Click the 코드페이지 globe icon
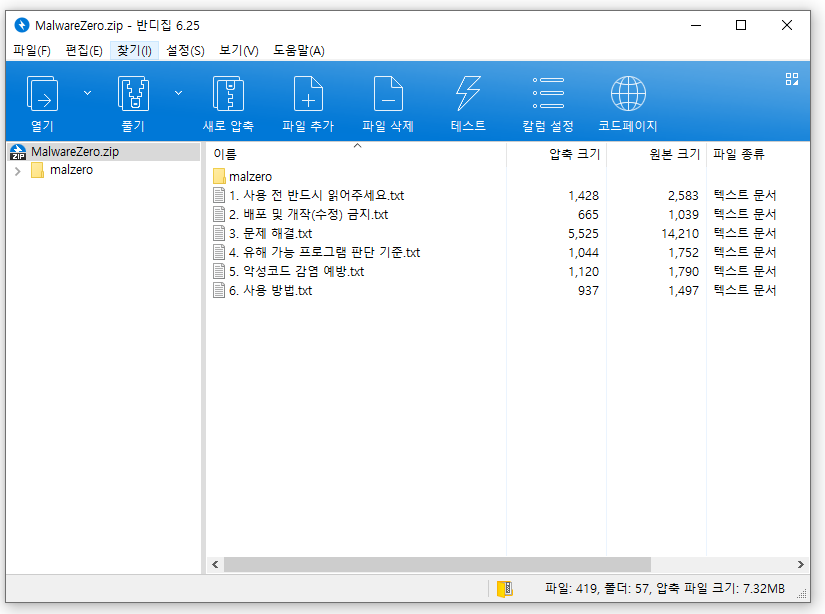The image size is (825, 614). 628,94
